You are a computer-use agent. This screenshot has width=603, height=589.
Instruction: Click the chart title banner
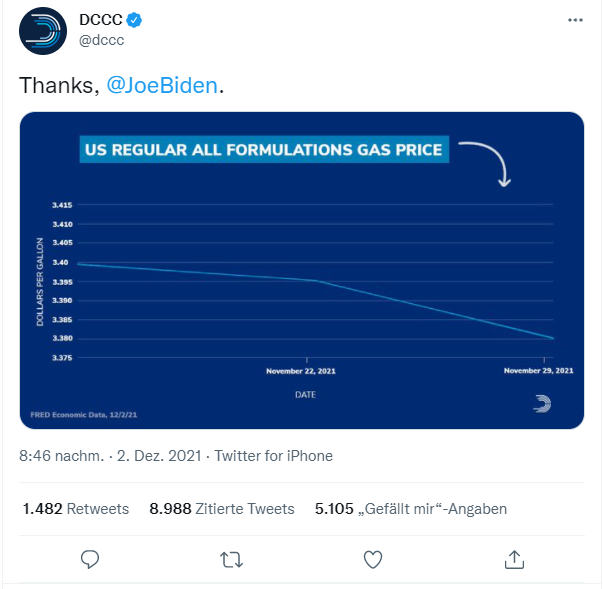265,151
